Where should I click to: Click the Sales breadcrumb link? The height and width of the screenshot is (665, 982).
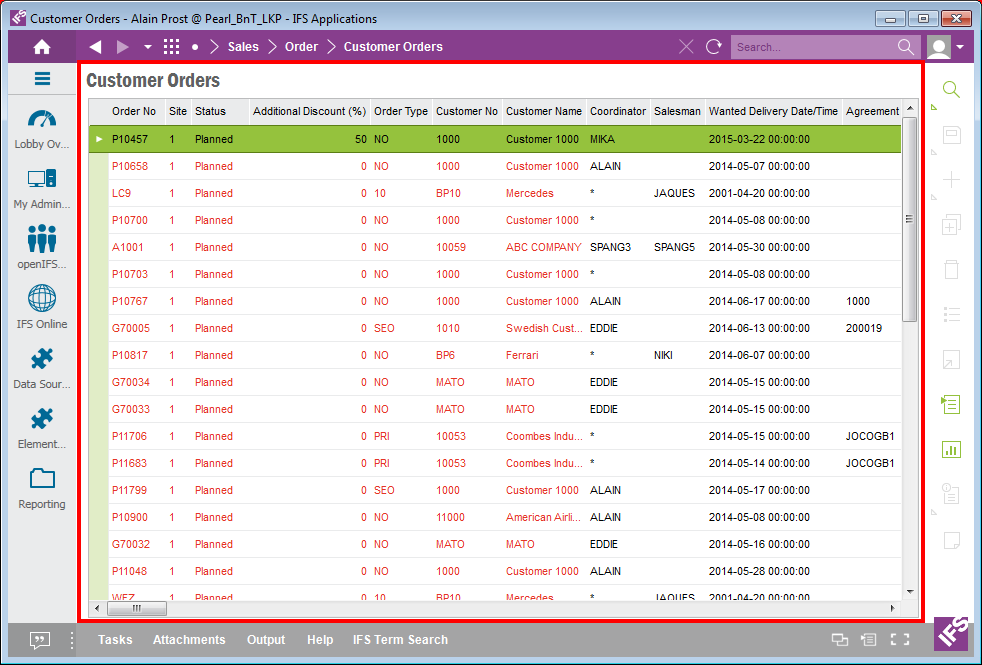point(243,47)
